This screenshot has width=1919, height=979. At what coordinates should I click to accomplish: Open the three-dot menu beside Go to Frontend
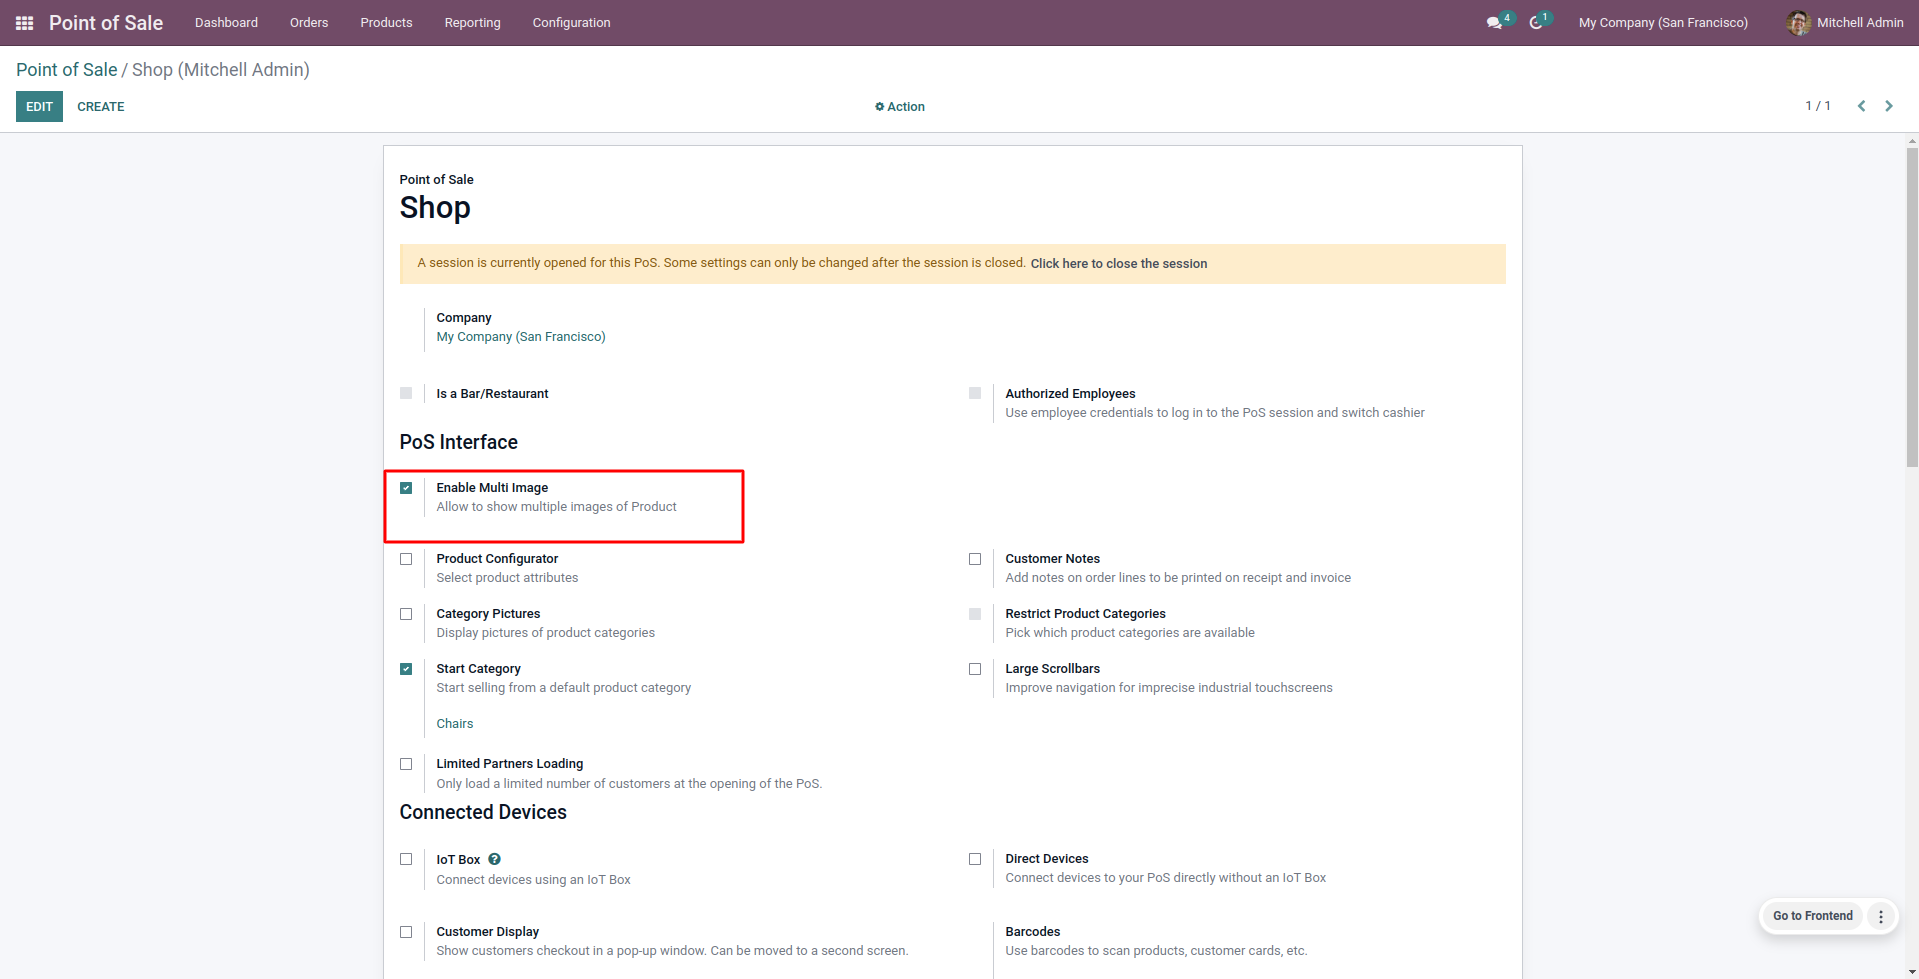[1881, 916]
